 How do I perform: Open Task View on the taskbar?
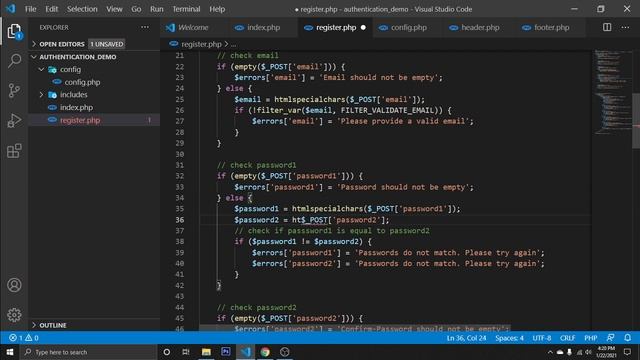[x=186, y=352]
